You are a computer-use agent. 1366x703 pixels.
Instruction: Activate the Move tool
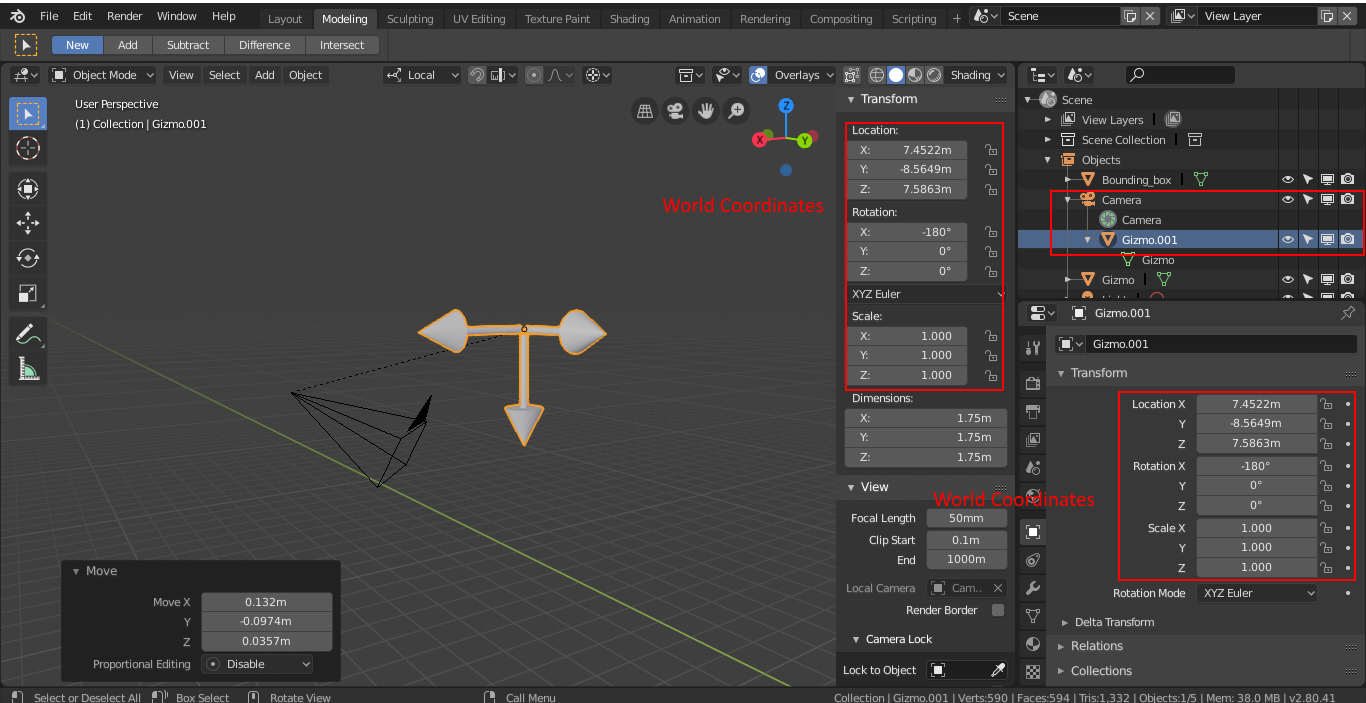click(28, 222)
